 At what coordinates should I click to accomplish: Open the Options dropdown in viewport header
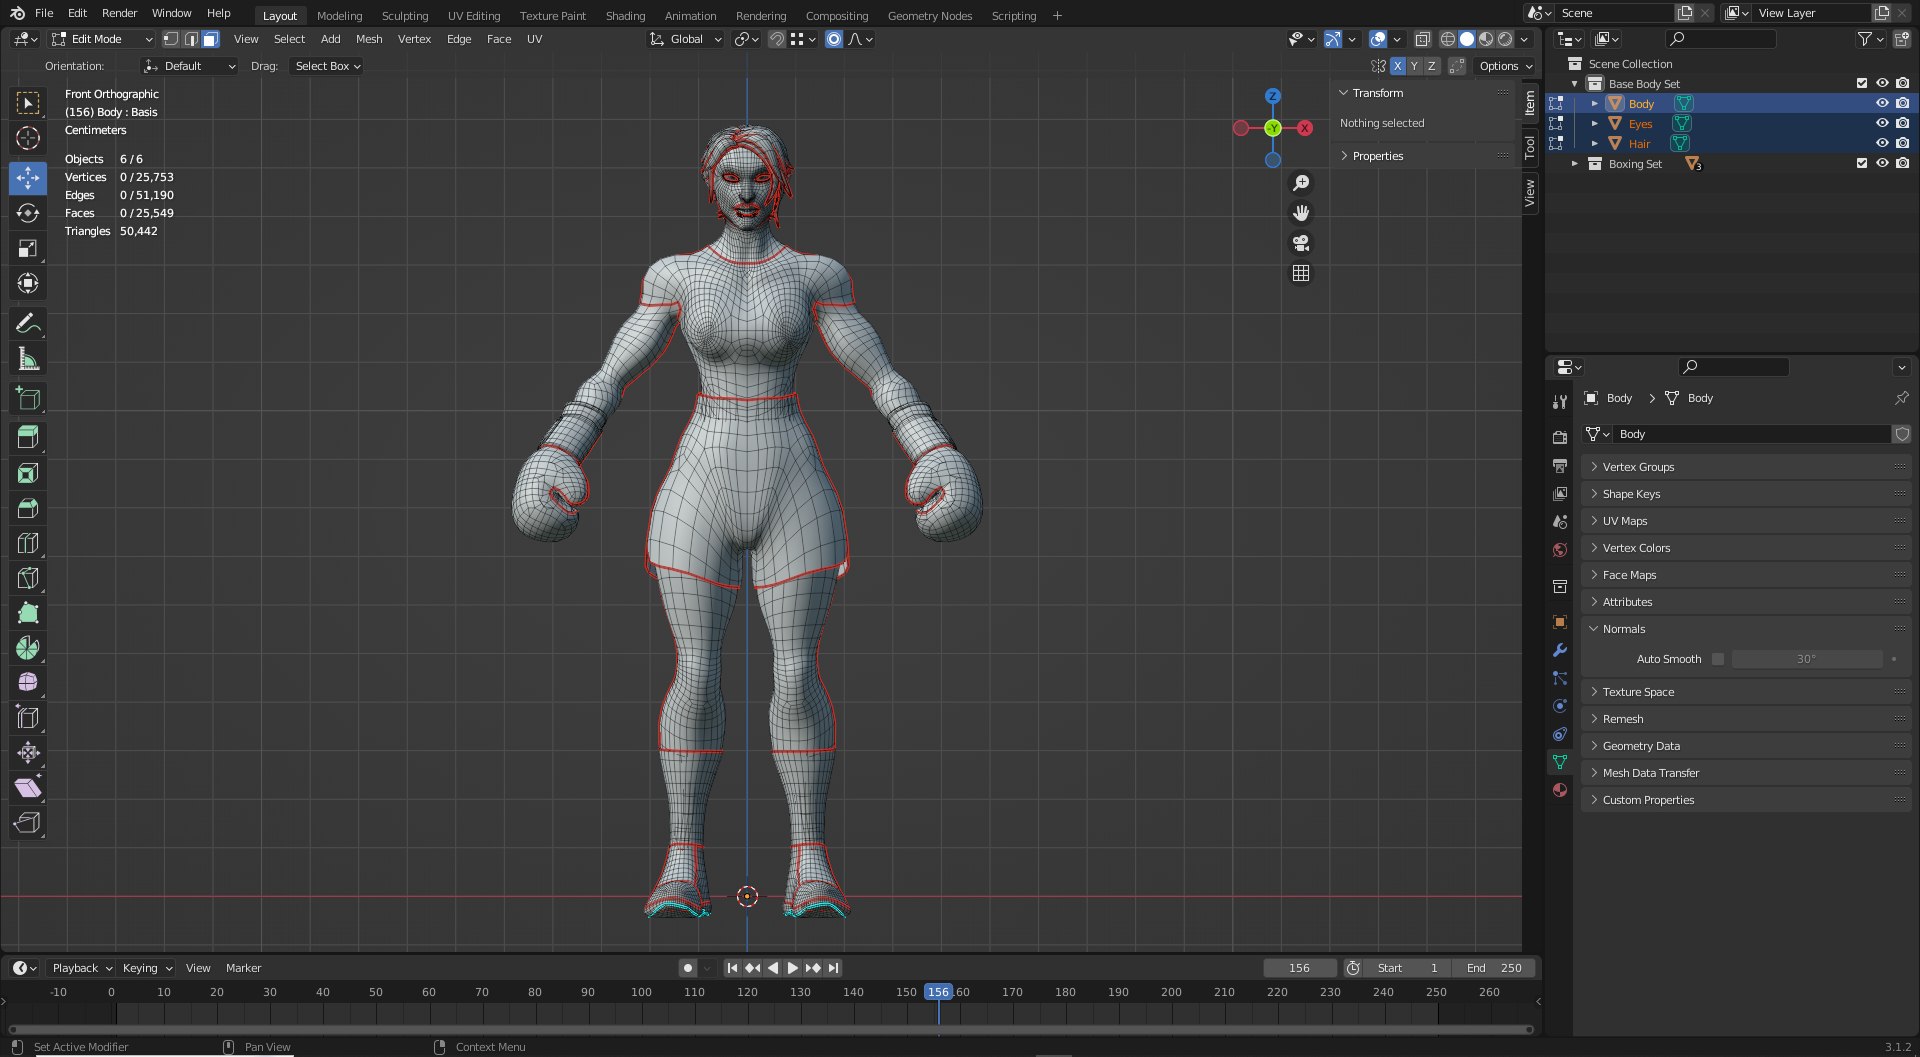click(x=1505, y=66)
